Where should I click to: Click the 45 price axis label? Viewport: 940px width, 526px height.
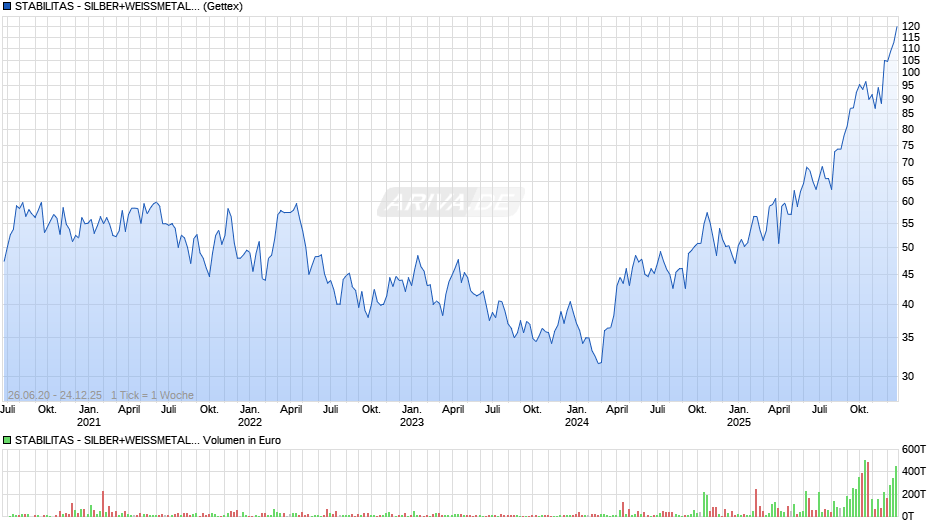pos(908,274)
